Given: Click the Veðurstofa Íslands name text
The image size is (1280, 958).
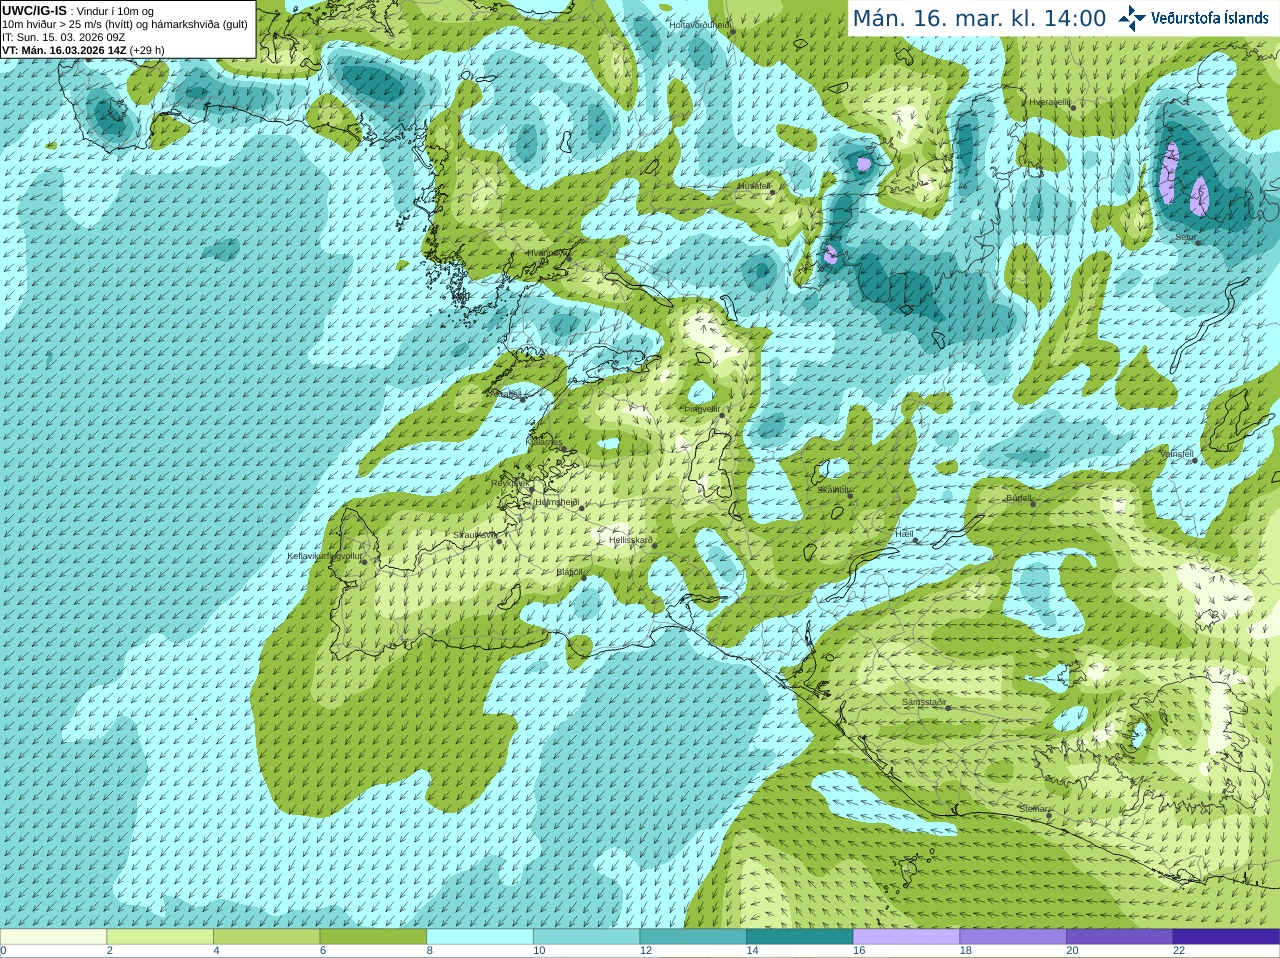Looking at the screenshot, I should point(1210,18).
